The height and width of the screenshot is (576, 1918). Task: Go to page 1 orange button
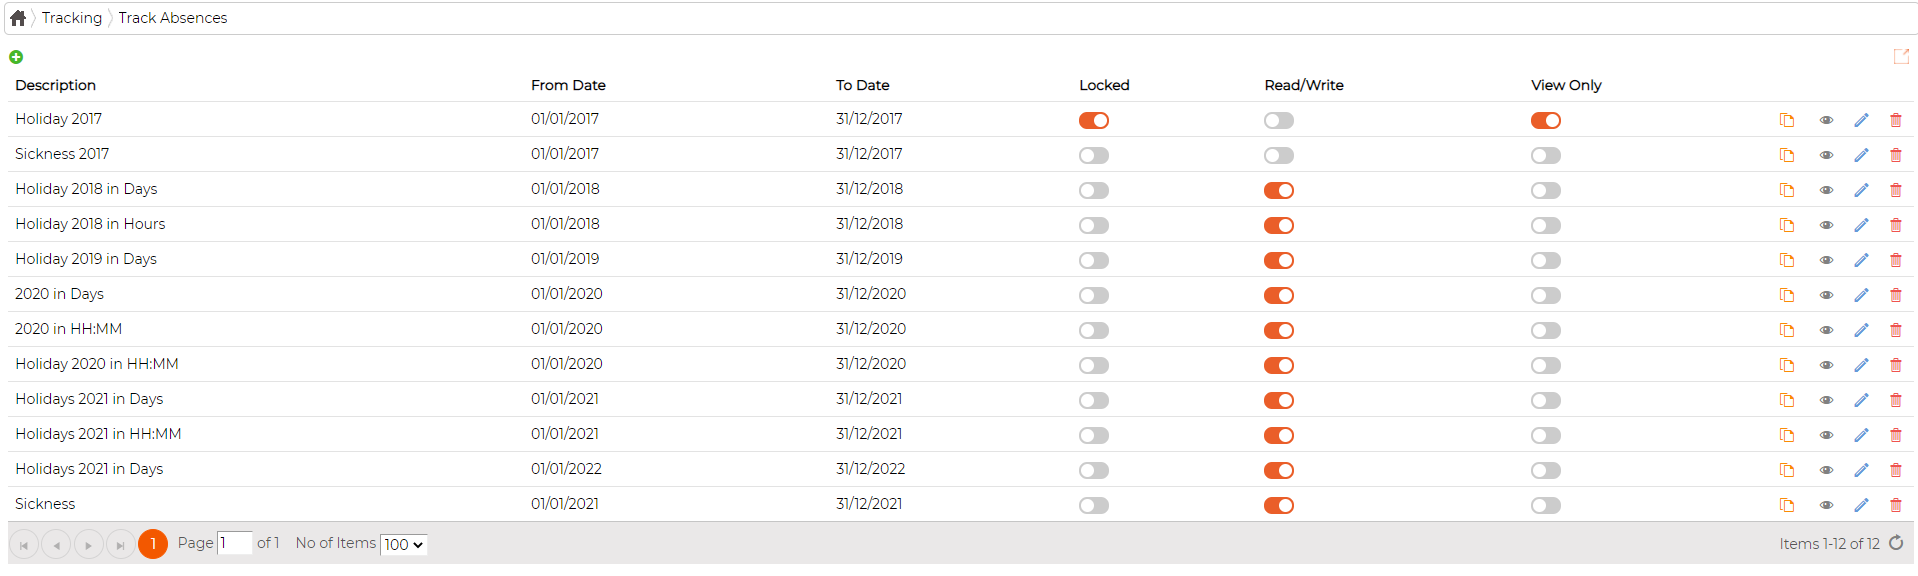point(153,544)
